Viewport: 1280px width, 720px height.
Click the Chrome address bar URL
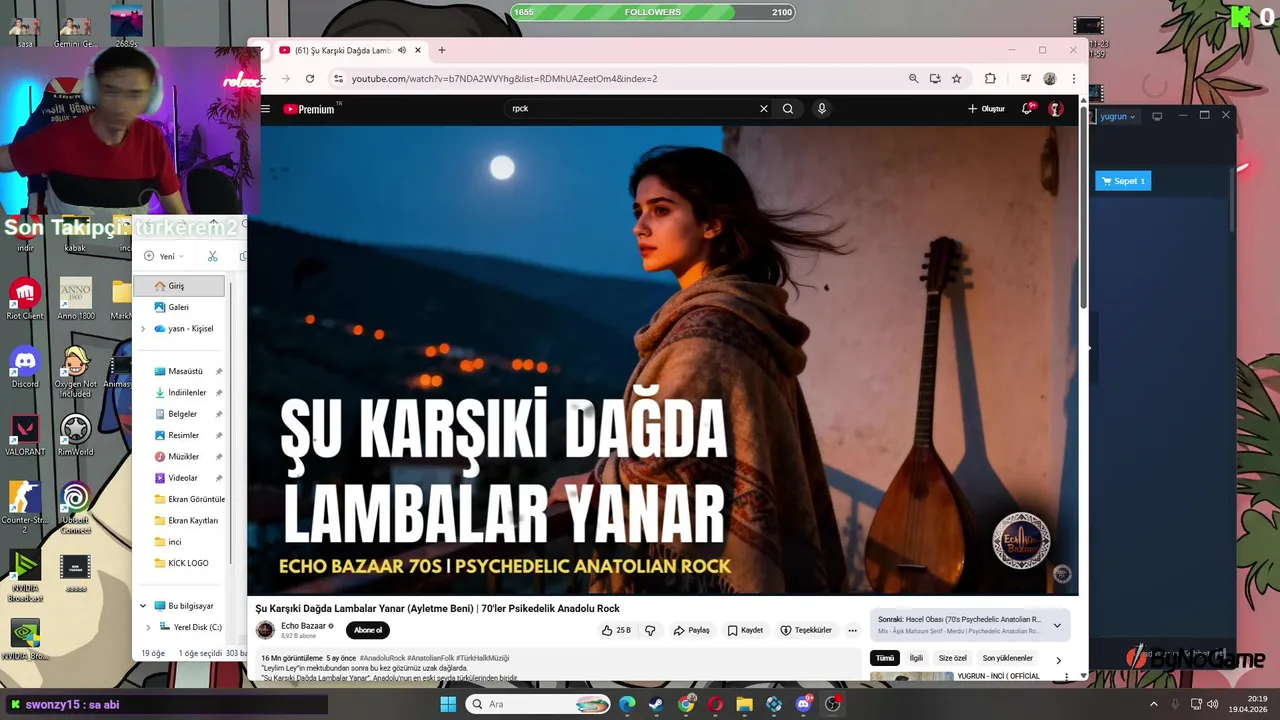[x=504, y=78]
